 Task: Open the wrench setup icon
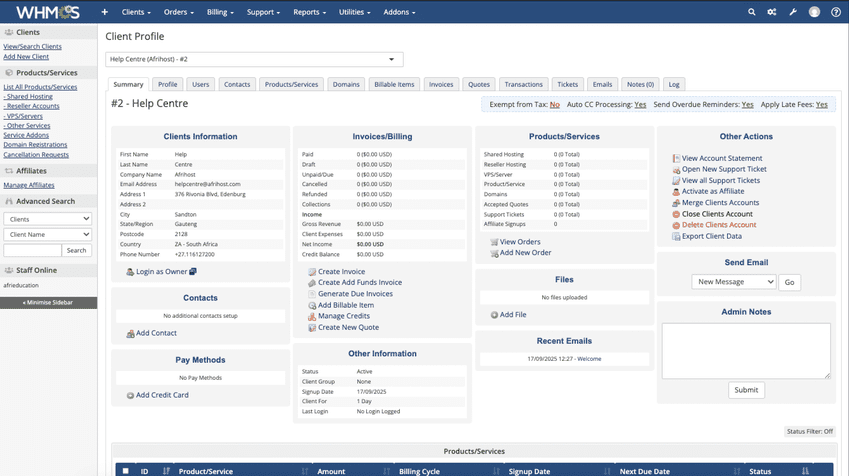pos(793,12)
